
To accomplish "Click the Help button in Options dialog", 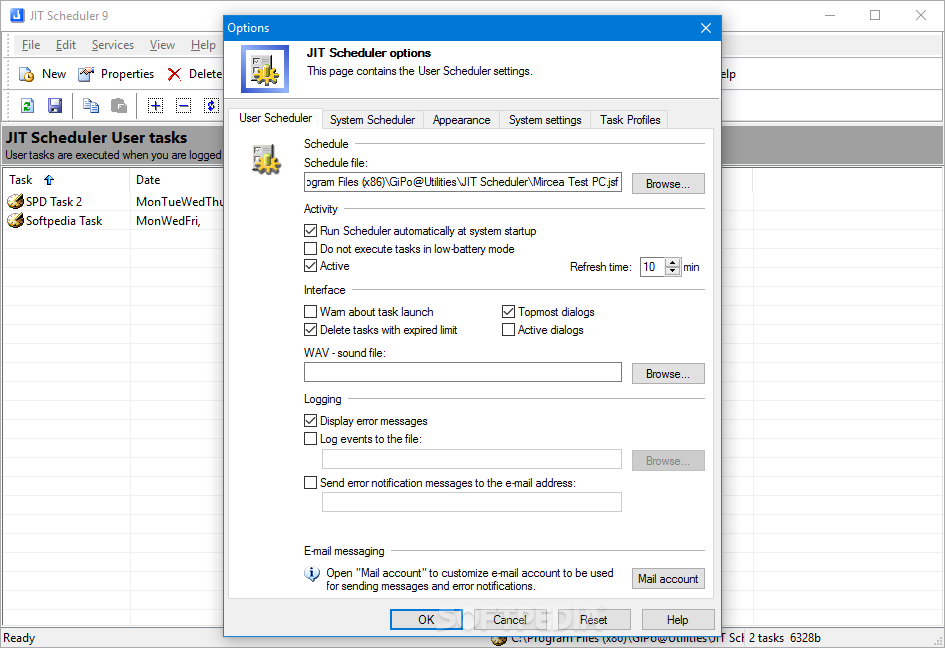I will (677, 620).
